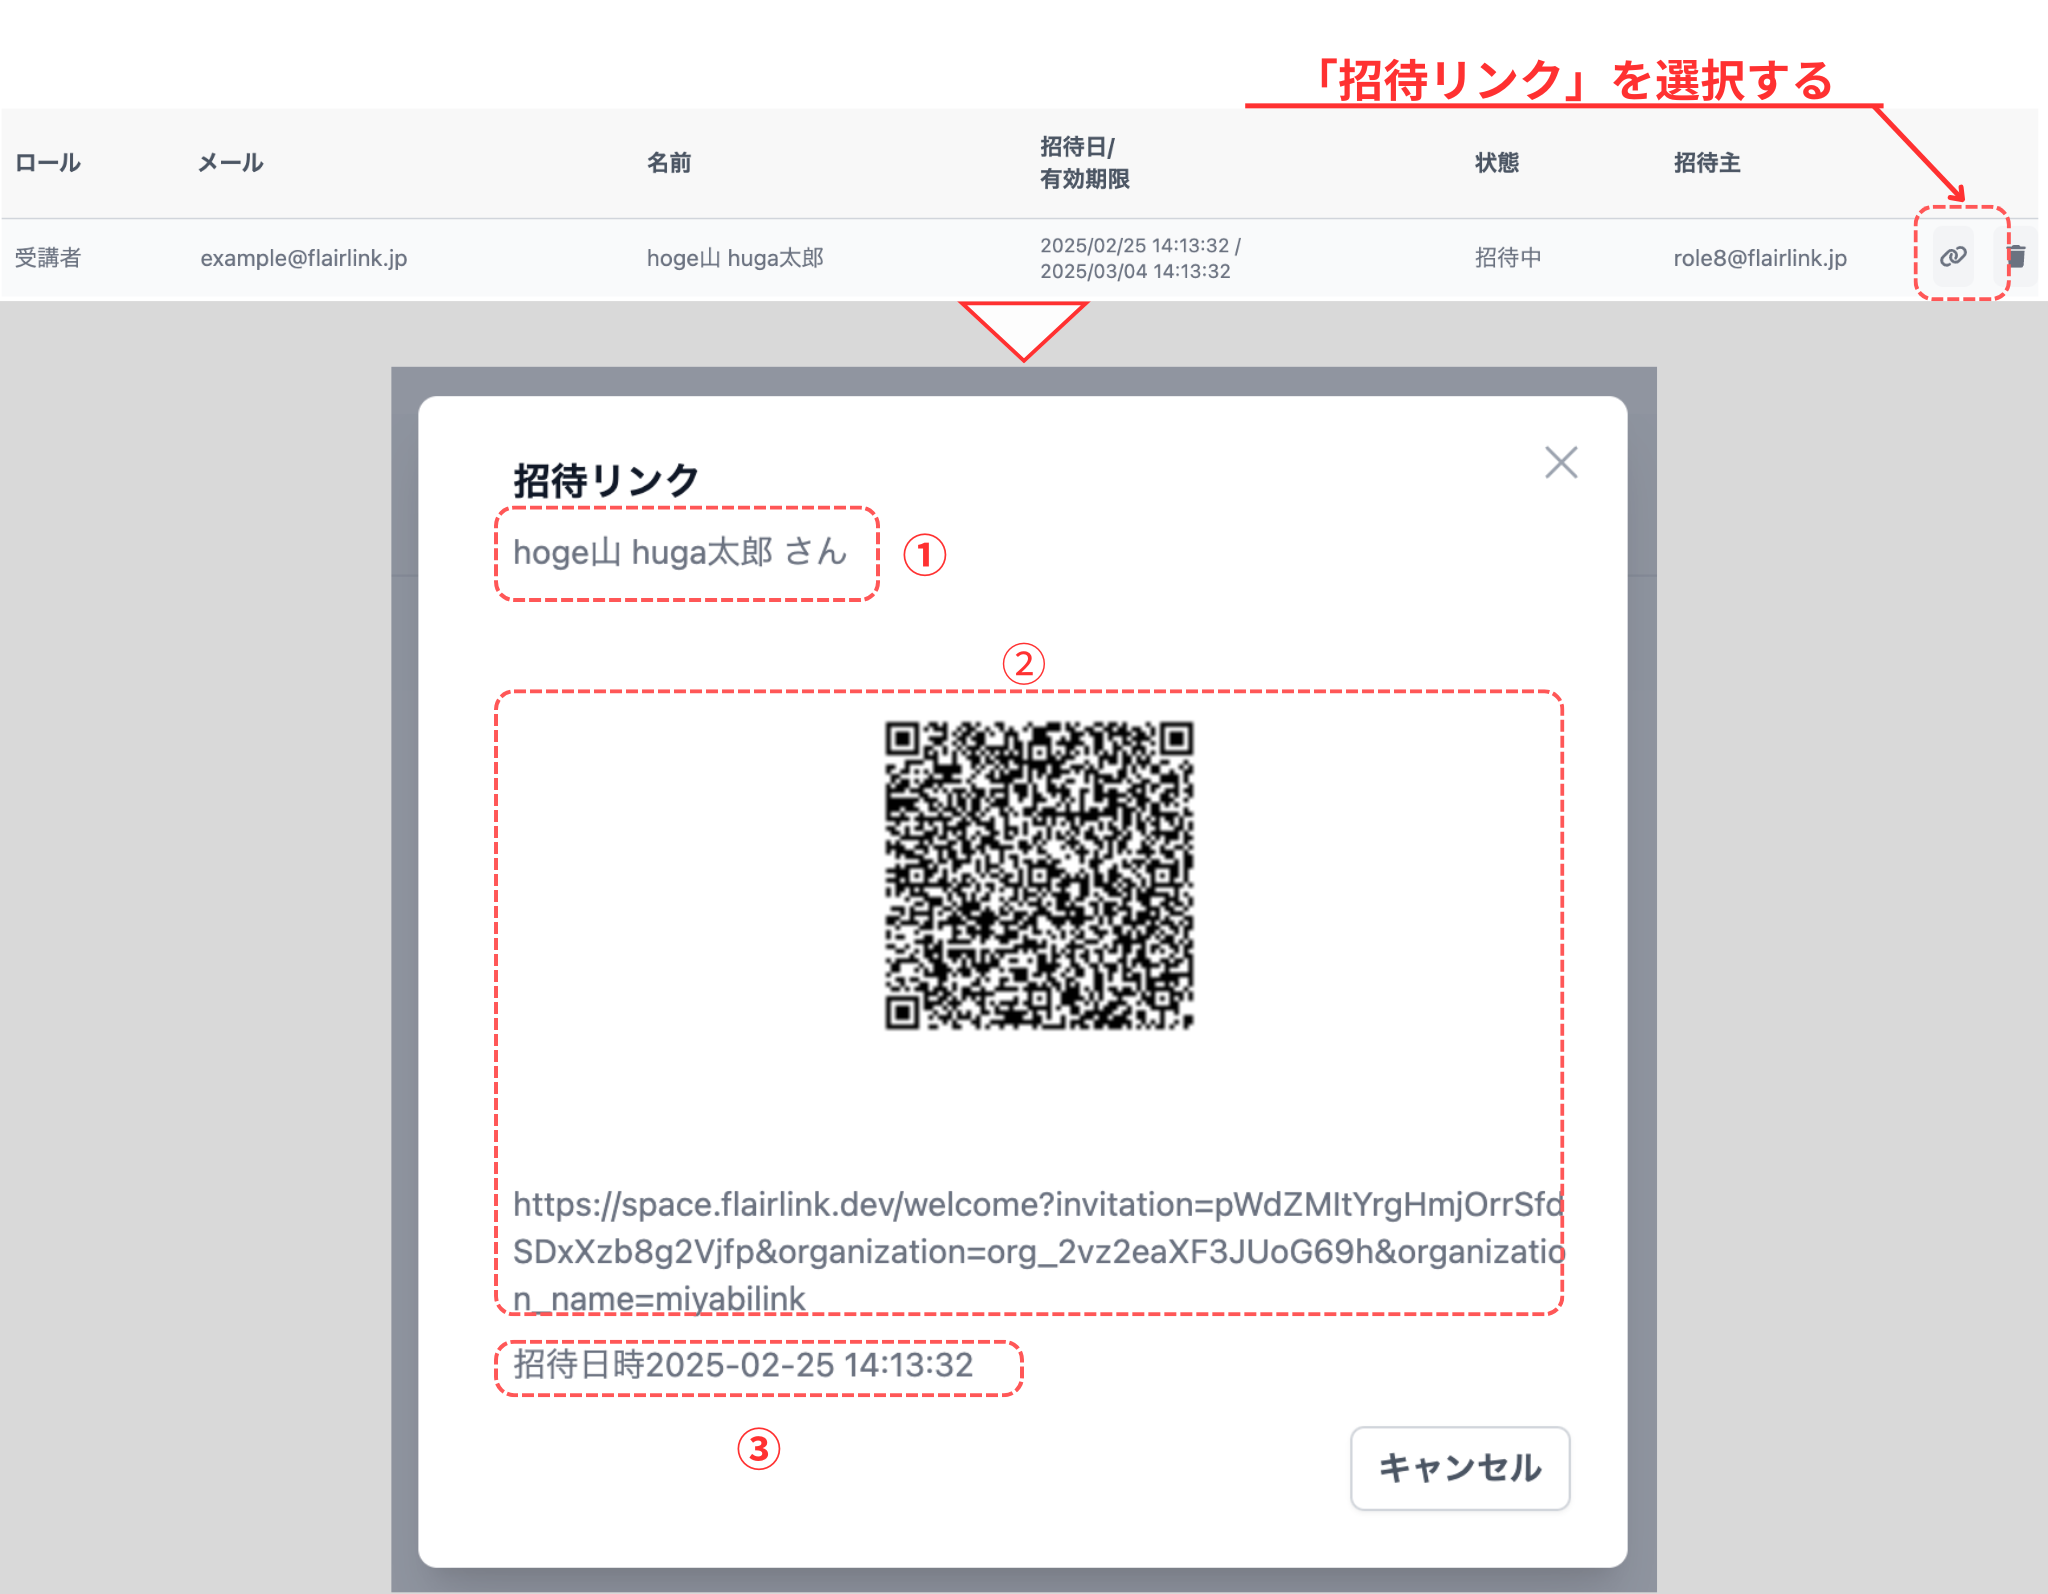Click the ロール column header
Screen dimensions: 2048x1594
pos(48,163)
